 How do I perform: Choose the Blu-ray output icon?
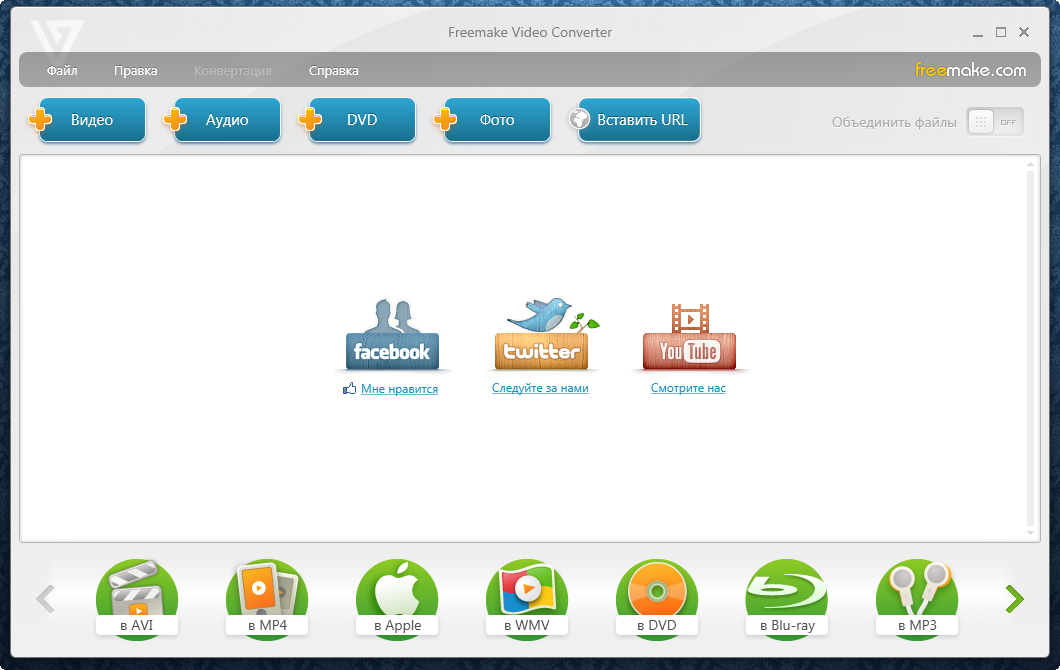[x=786, y=597]
